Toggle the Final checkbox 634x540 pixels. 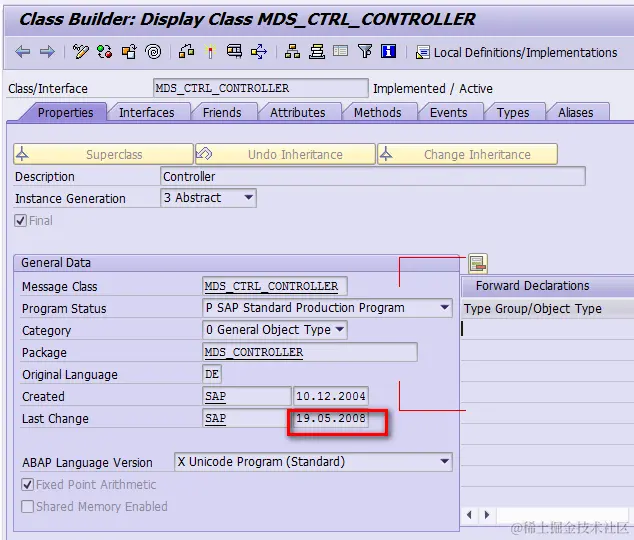[x=21, y=221]
